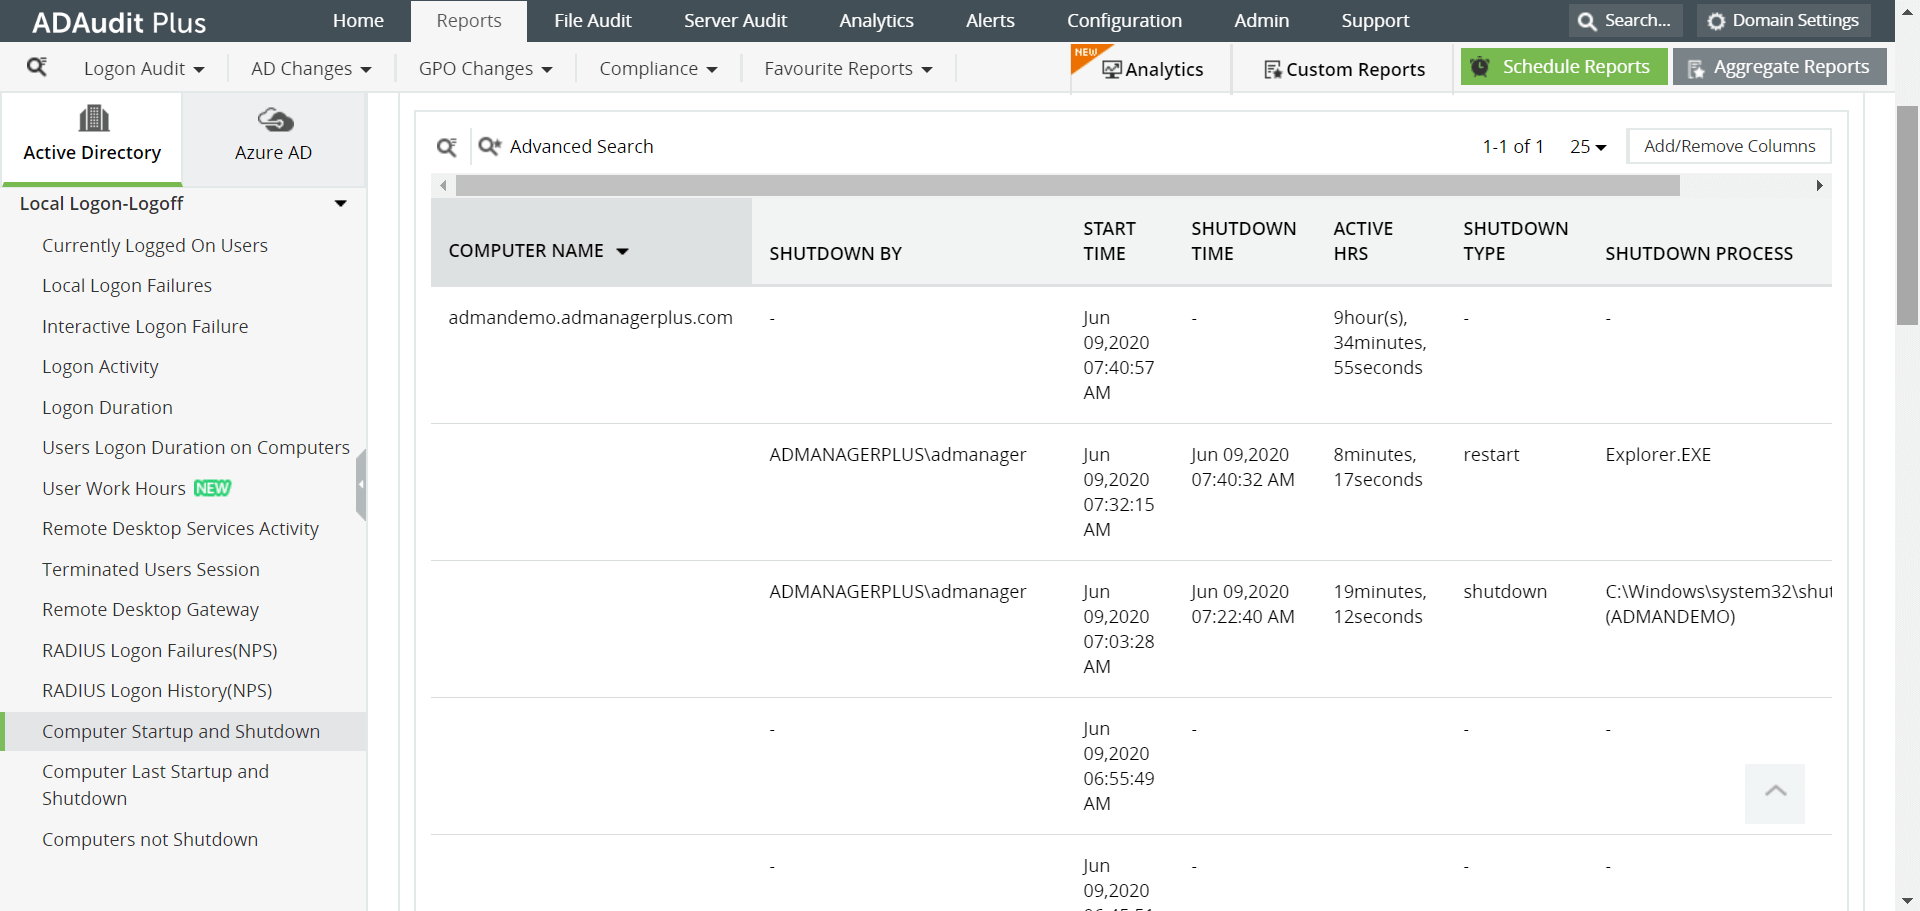1920x911 pixels.
Task: Click the ADAudit Plus logo
Action: click(119, 22)
